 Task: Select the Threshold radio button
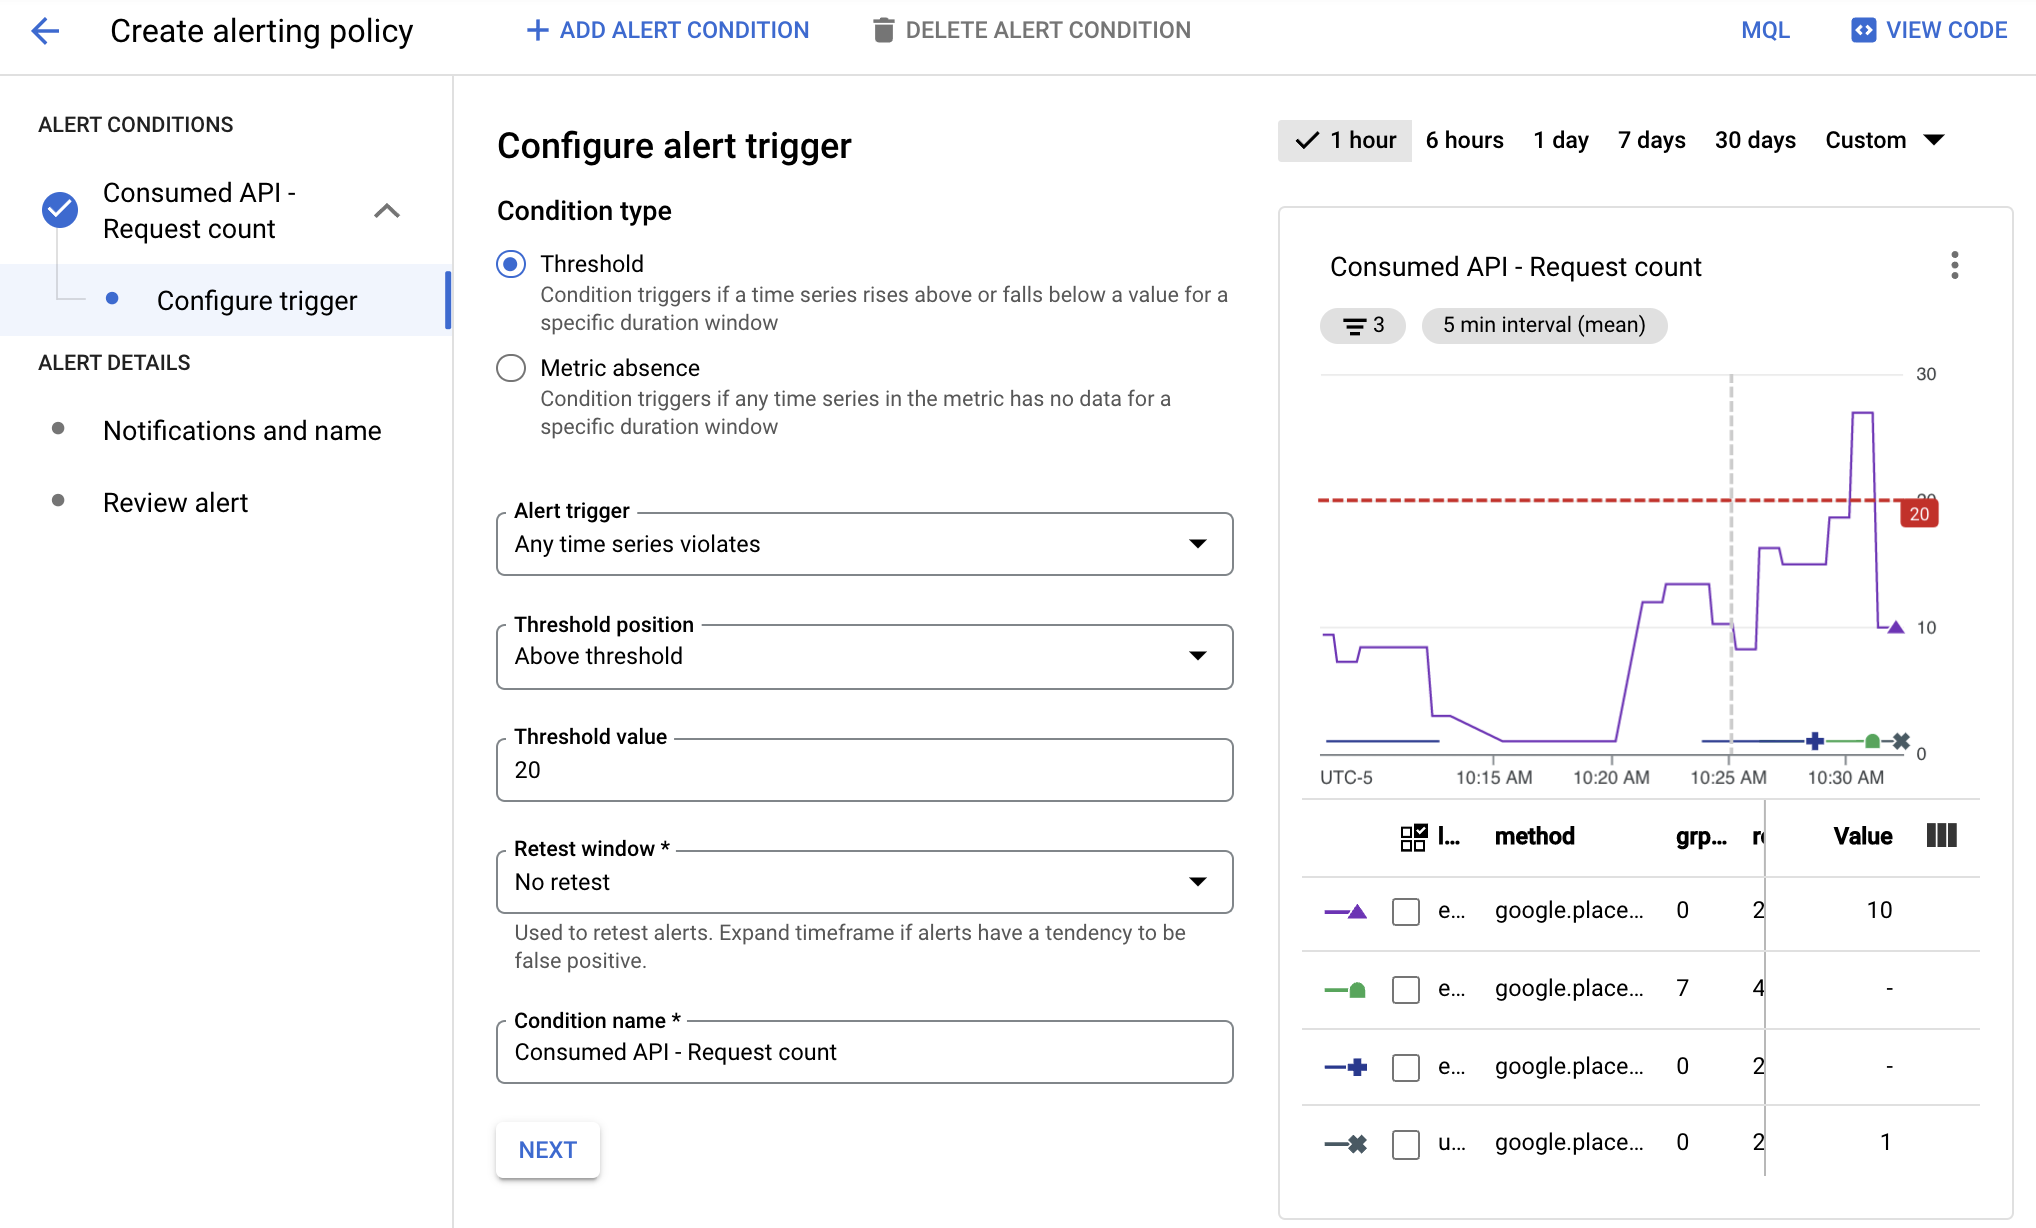(510, 263)
